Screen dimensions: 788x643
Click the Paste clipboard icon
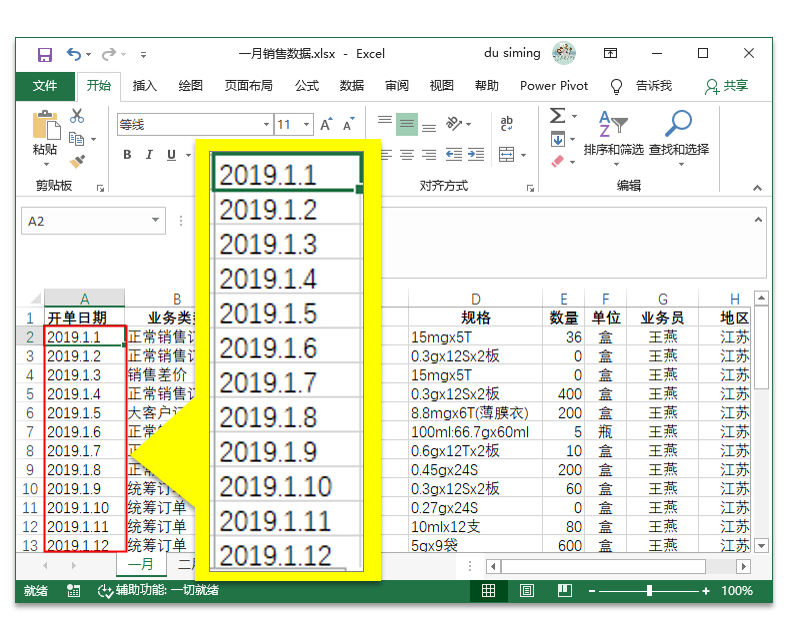(x=45, y=124)
